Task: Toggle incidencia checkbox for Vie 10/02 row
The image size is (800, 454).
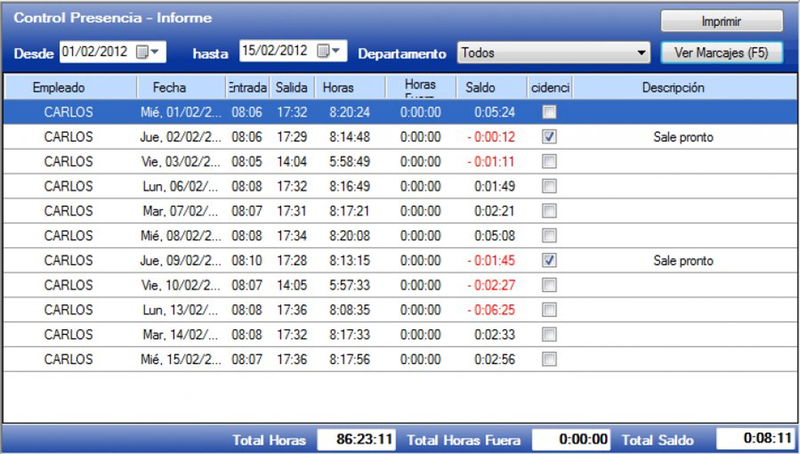Action: point(549,285)
